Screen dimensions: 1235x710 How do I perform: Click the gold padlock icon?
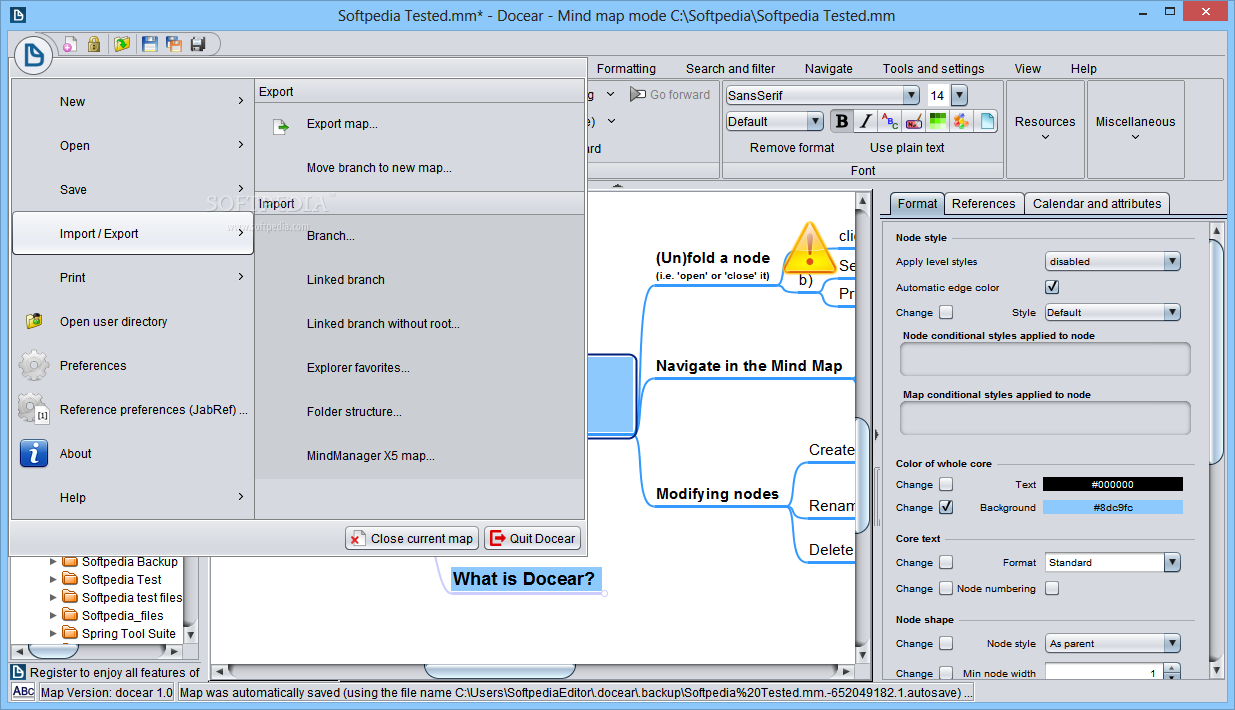click(94, 44)
